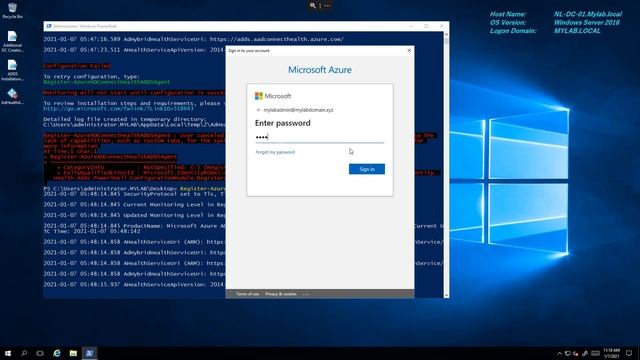Show hidden system tray icons chevron

tap(559, 353)
